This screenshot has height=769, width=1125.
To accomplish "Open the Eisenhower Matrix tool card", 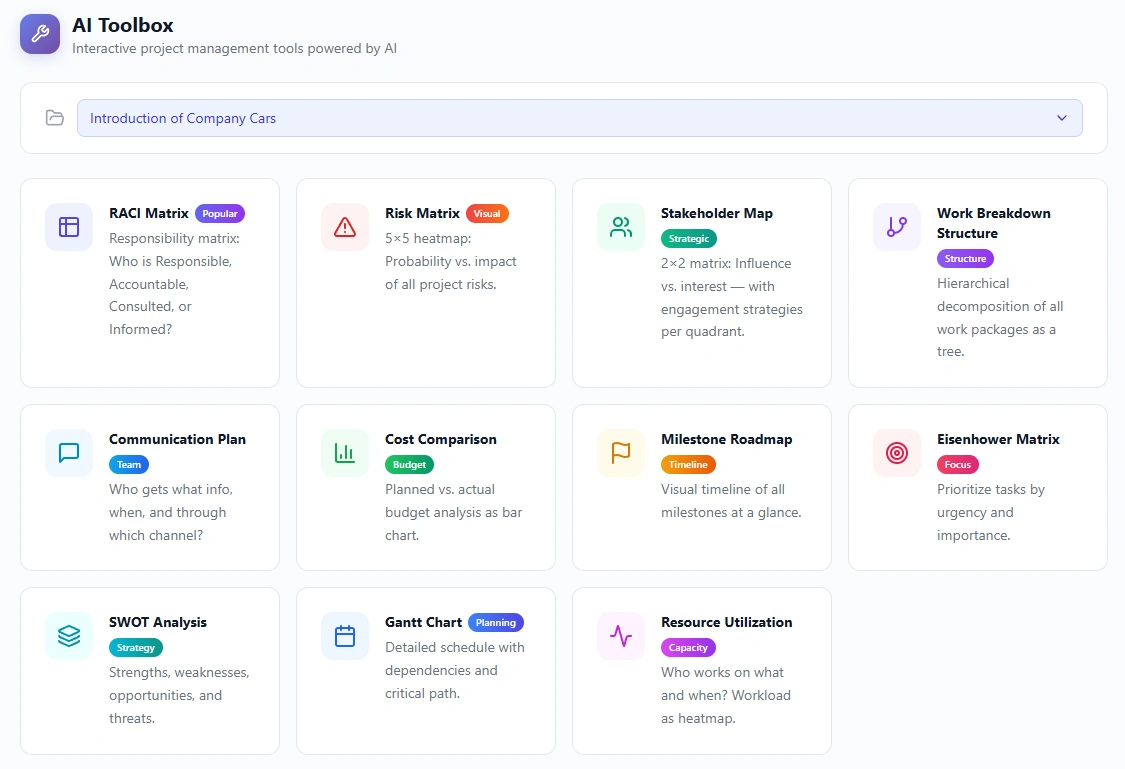I will 977,487.
